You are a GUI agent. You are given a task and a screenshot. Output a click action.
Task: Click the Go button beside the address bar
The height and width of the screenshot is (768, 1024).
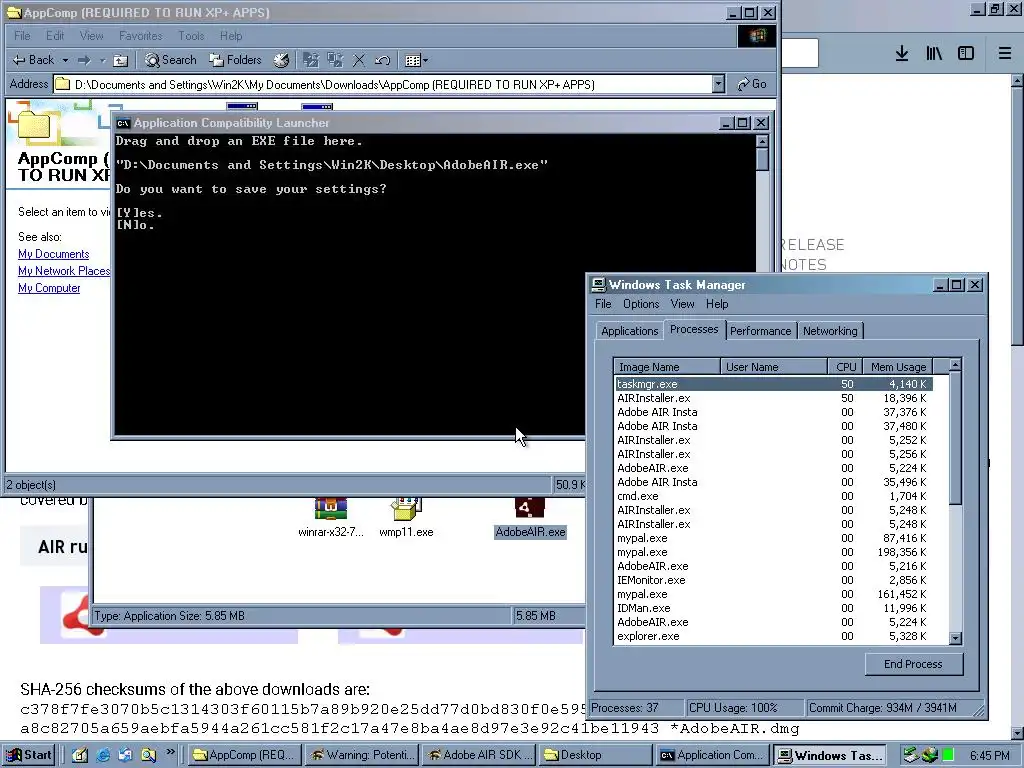click(751, 84)
